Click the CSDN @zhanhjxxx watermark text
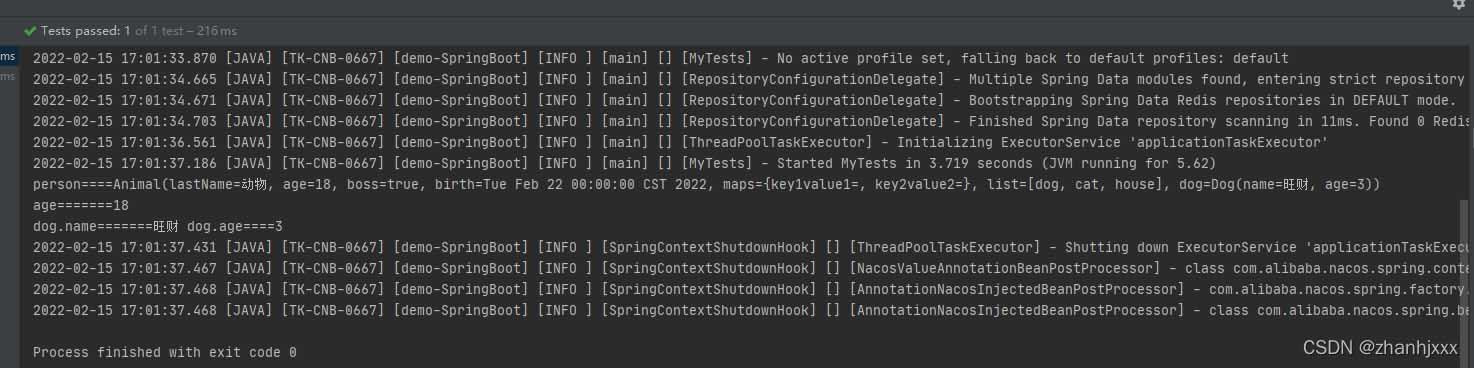1474x368 pixels. pyautogui.click(x=1381, y=347)
